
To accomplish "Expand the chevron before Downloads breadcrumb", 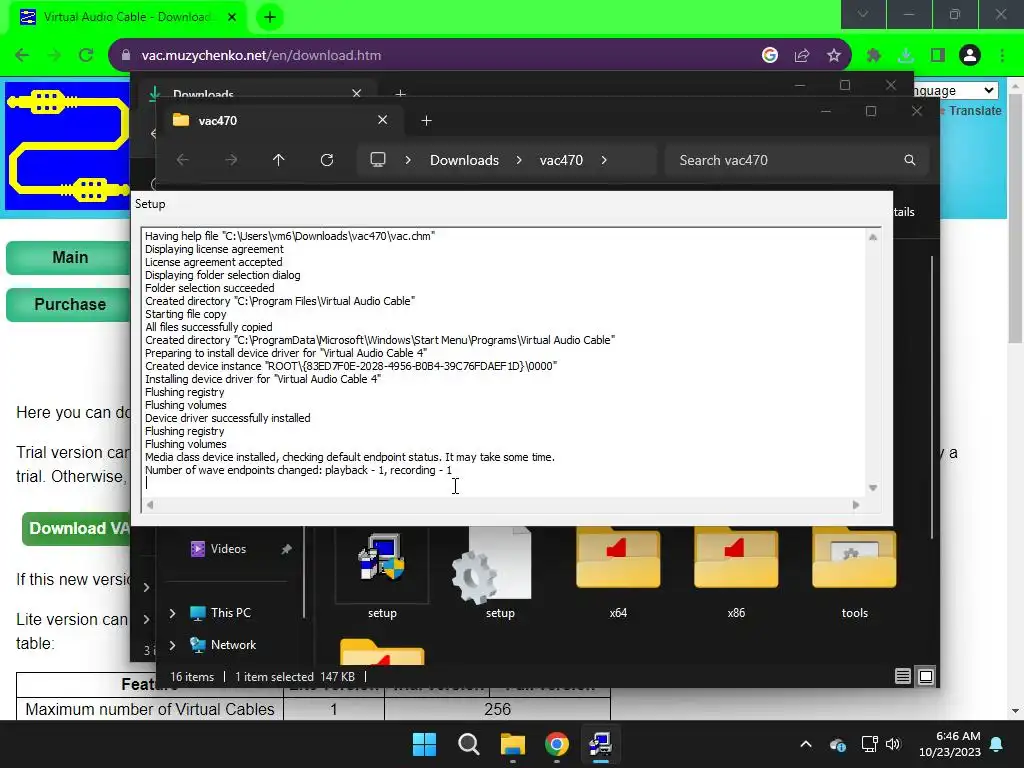I will pos(408,160).
